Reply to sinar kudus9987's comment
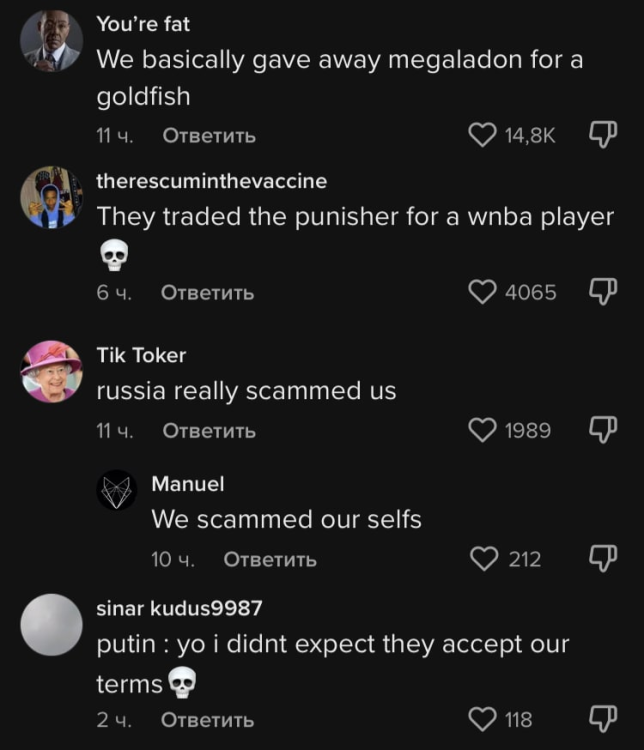This screenshot has height=750, width=644. pos(208,720)
